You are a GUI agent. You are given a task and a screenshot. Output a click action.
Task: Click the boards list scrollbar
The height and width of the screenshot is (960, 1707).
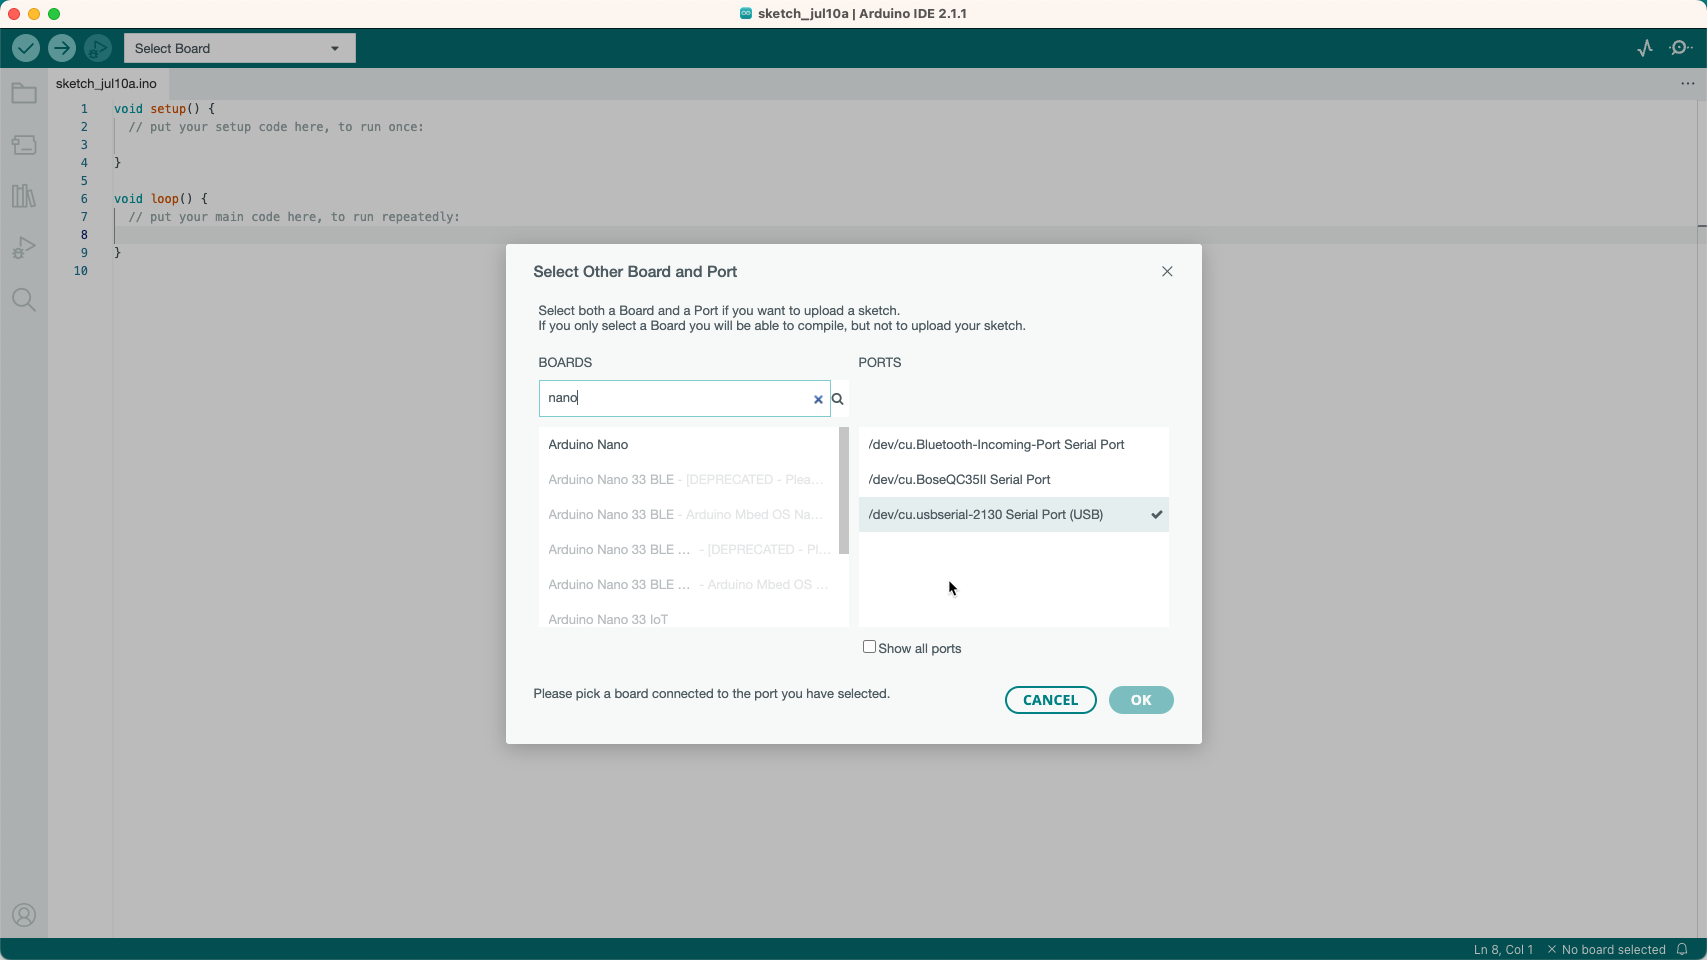pyautogui.click(x=844, y=490)
